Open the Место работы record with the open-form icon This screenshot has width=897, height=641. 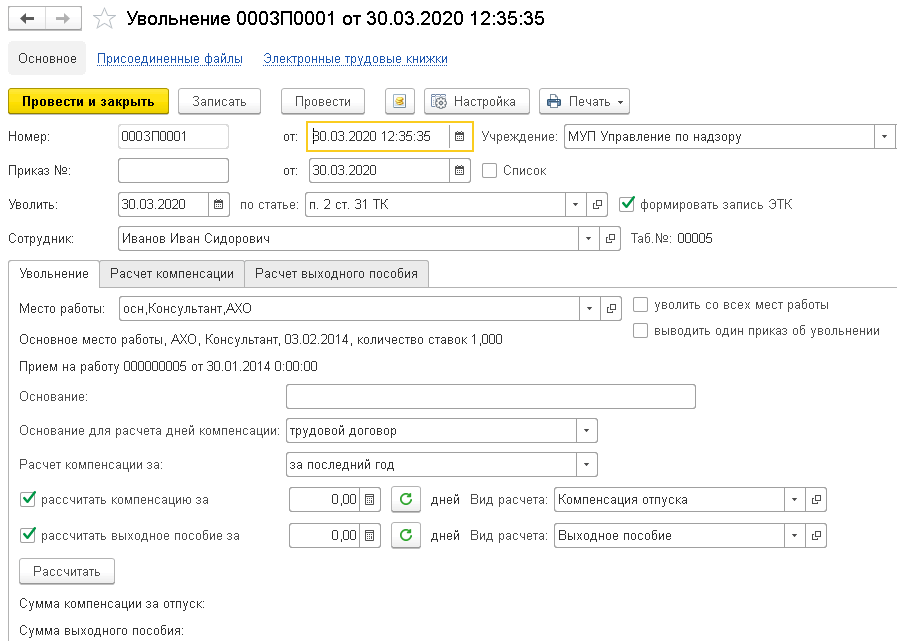[612, 308]
